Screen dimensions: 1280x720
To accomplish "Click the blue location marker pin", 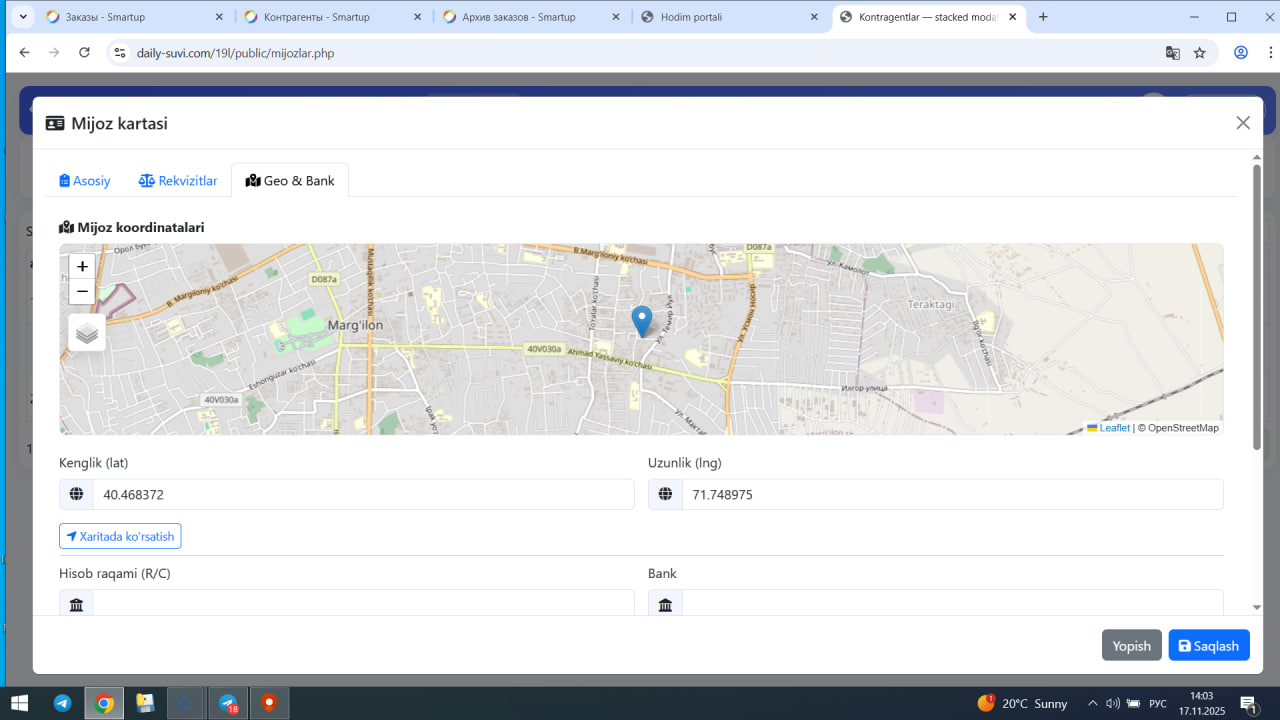I will [642, 321].
